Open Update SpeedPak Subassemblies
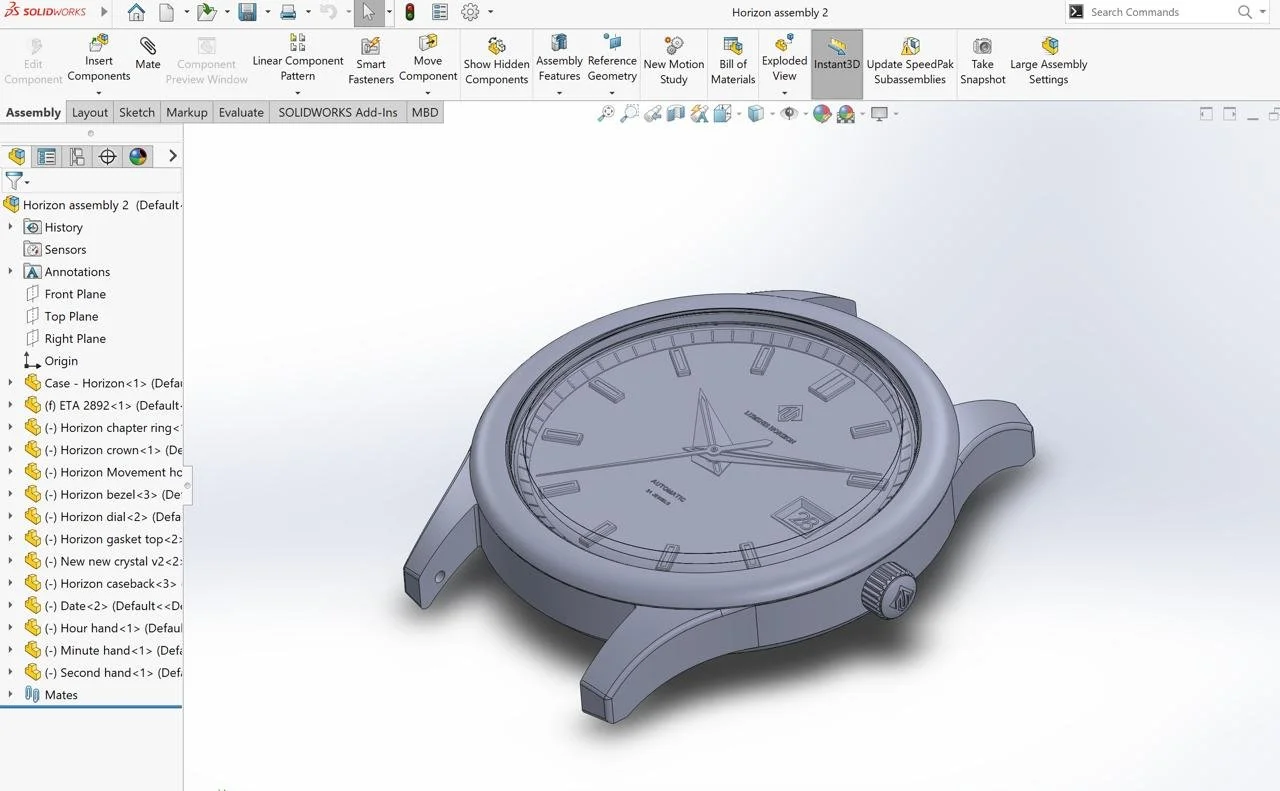This screenshot has width=1280, height=791. [909, 60]
